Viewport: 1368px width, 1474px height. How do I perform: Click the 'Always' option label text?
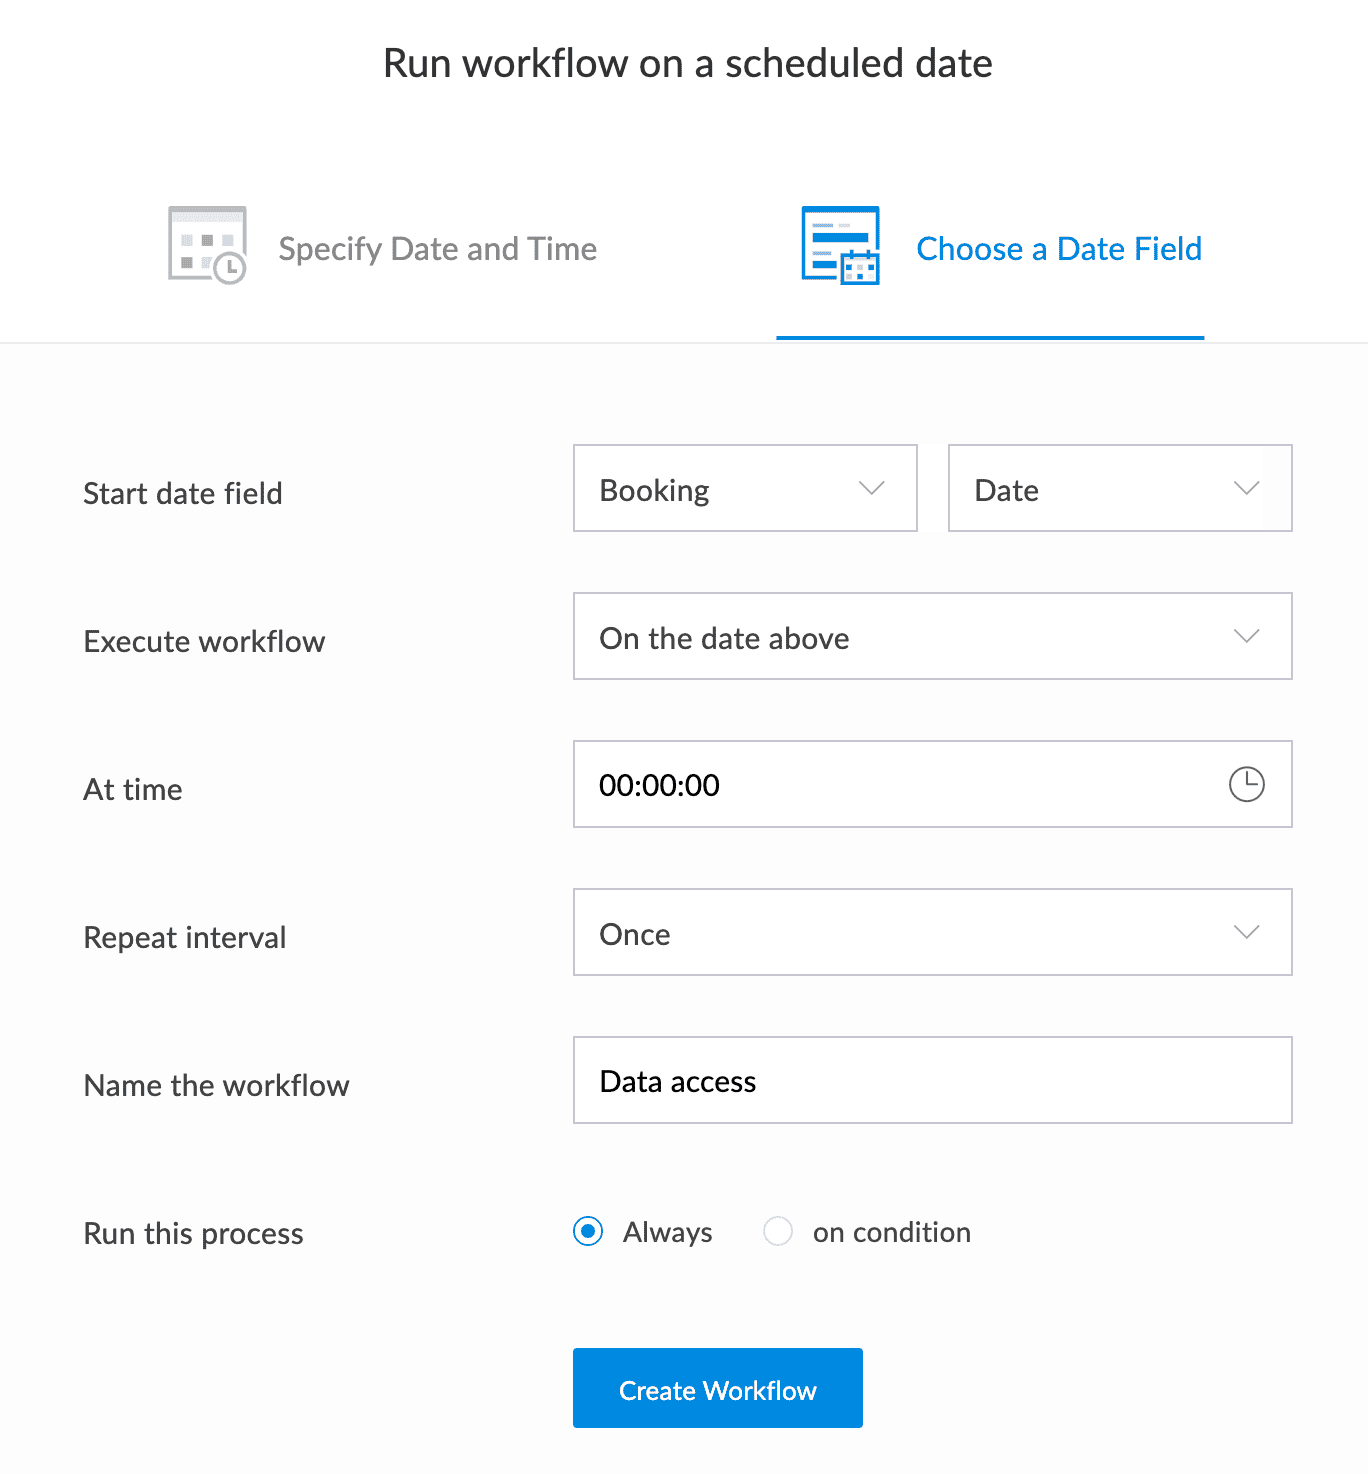click(x=668, y=1232)
